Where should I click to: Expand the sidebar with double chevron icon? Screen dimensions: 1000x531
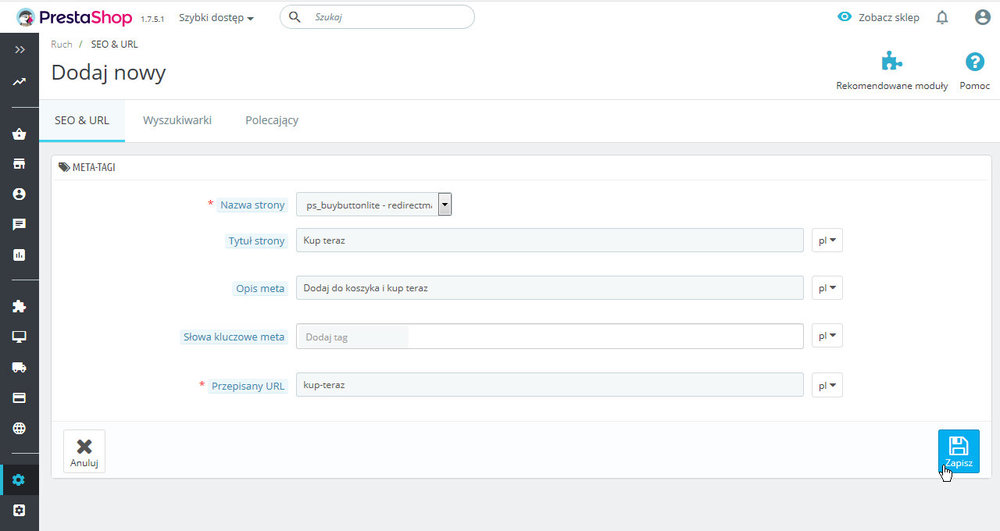pyautogui.click(x=20, y=50)
